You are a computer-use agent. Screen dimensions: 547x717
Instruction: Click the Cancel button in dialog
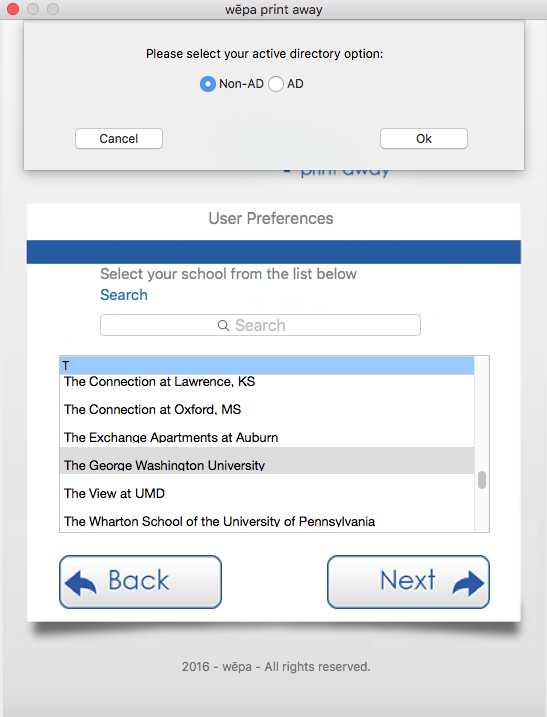coord(119,139)
